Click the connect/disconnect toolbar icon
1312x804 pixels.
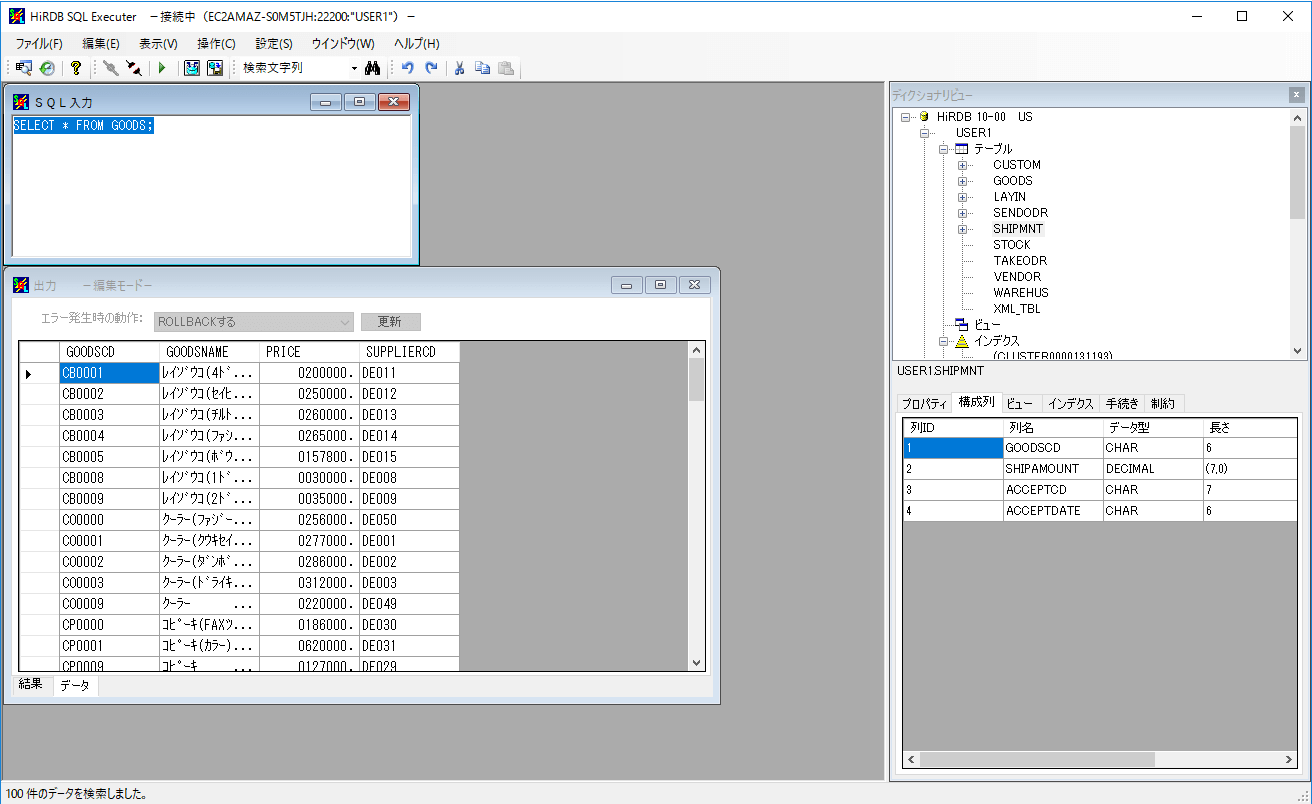tap(110, 67)
